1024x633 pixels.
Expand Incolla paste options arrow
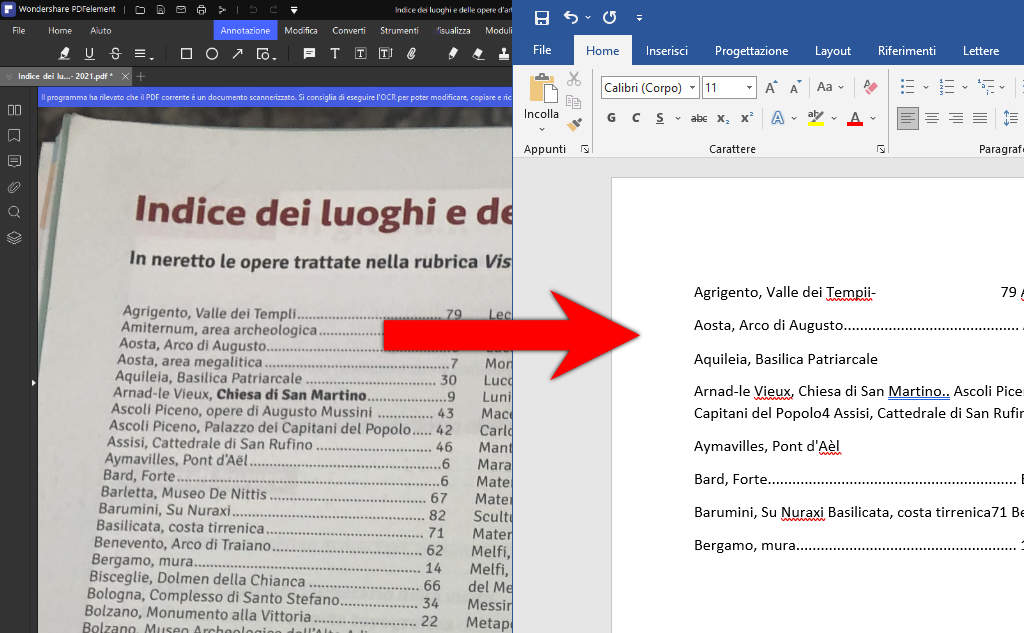(x=541, y=129)
